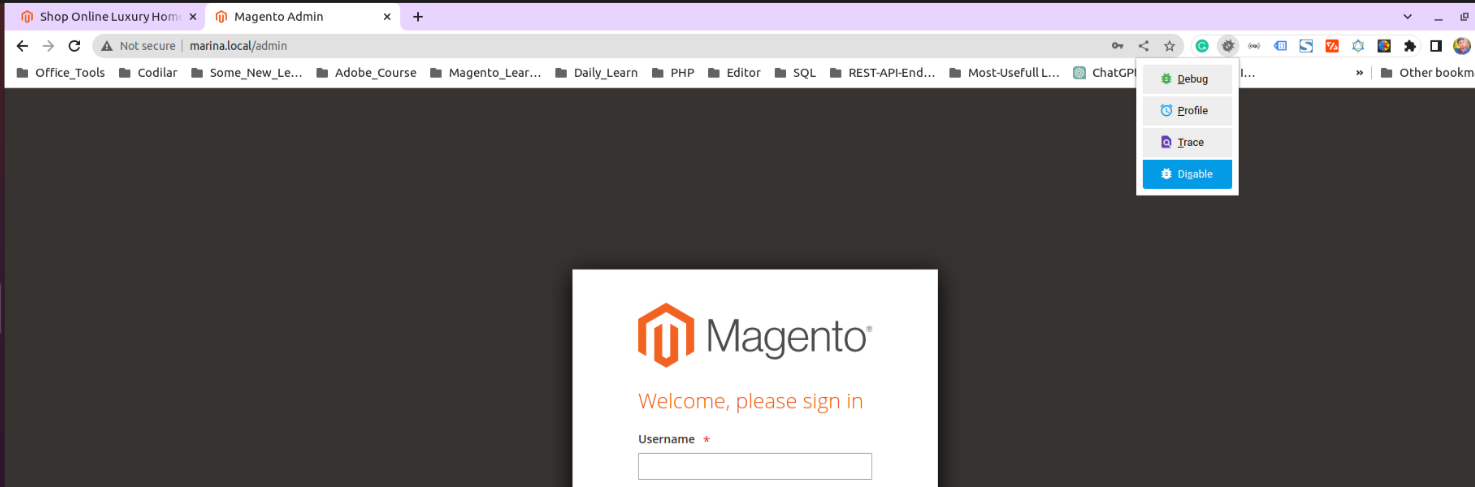Viewport: 1475px width, 487px height.
Task: Reload the page
Action: tap(74, 46)
